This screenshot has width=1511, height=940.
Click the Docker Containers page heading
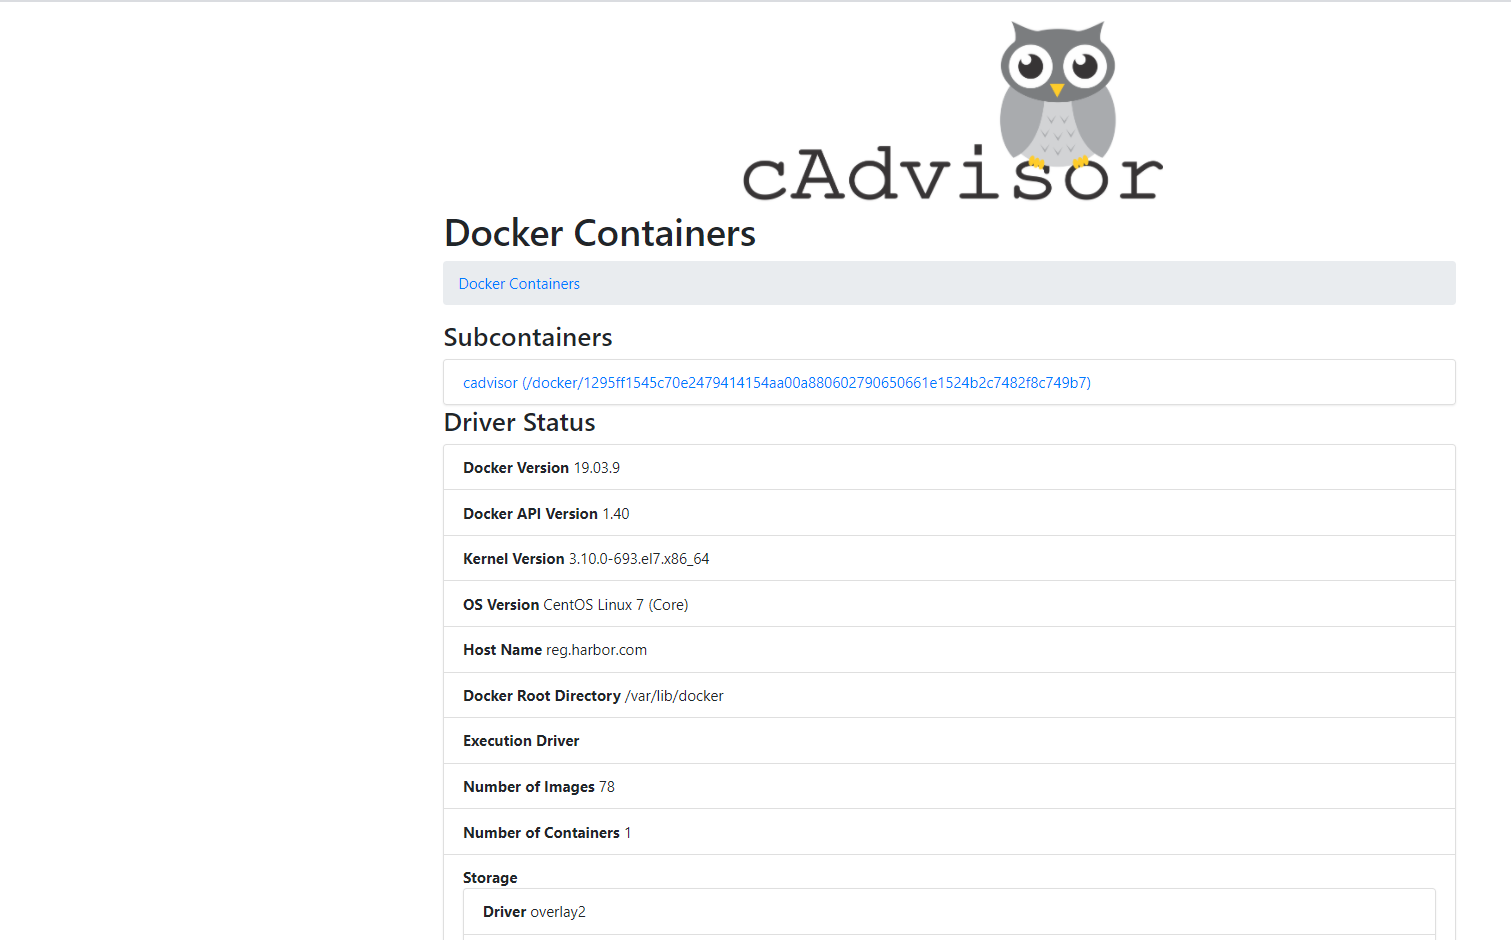(x=599, y=233)
